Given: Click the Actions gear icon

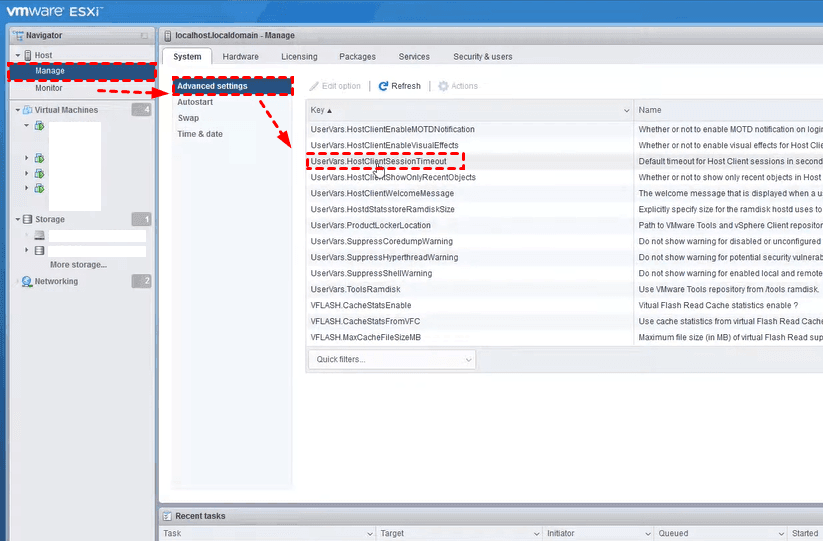Looking at the screenshot, I should pos(444,86).
